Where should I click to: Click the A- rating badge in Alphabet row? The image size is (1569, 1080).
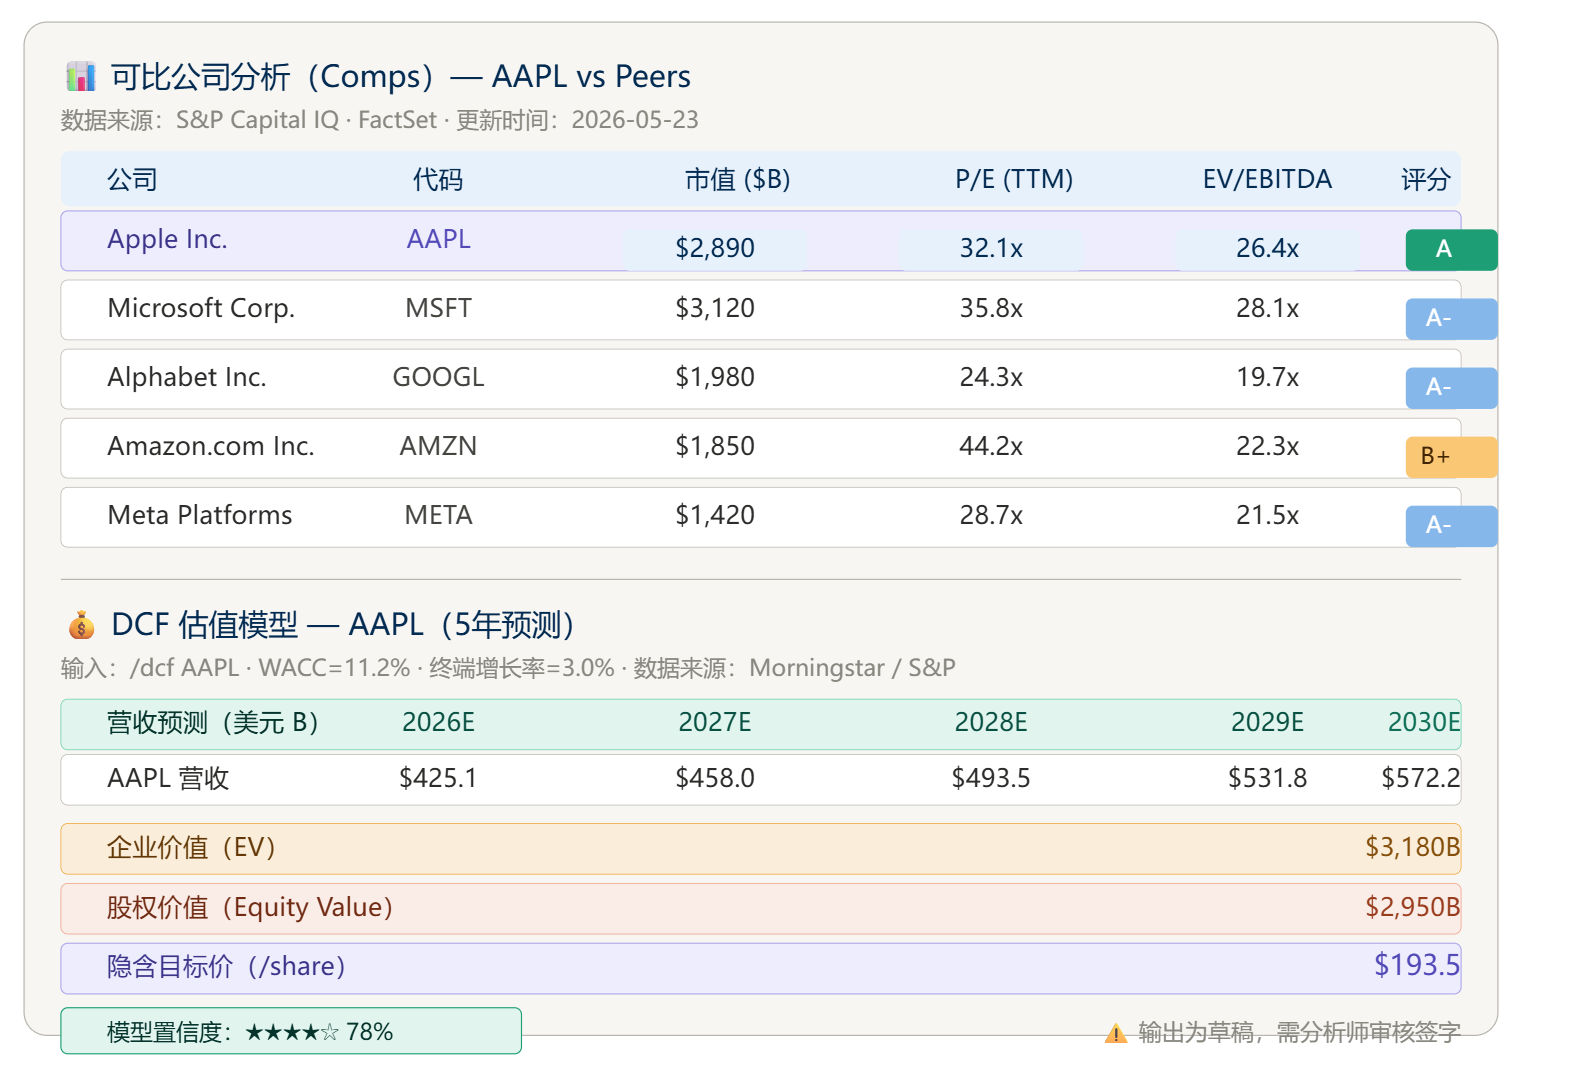pos(1451,388)
